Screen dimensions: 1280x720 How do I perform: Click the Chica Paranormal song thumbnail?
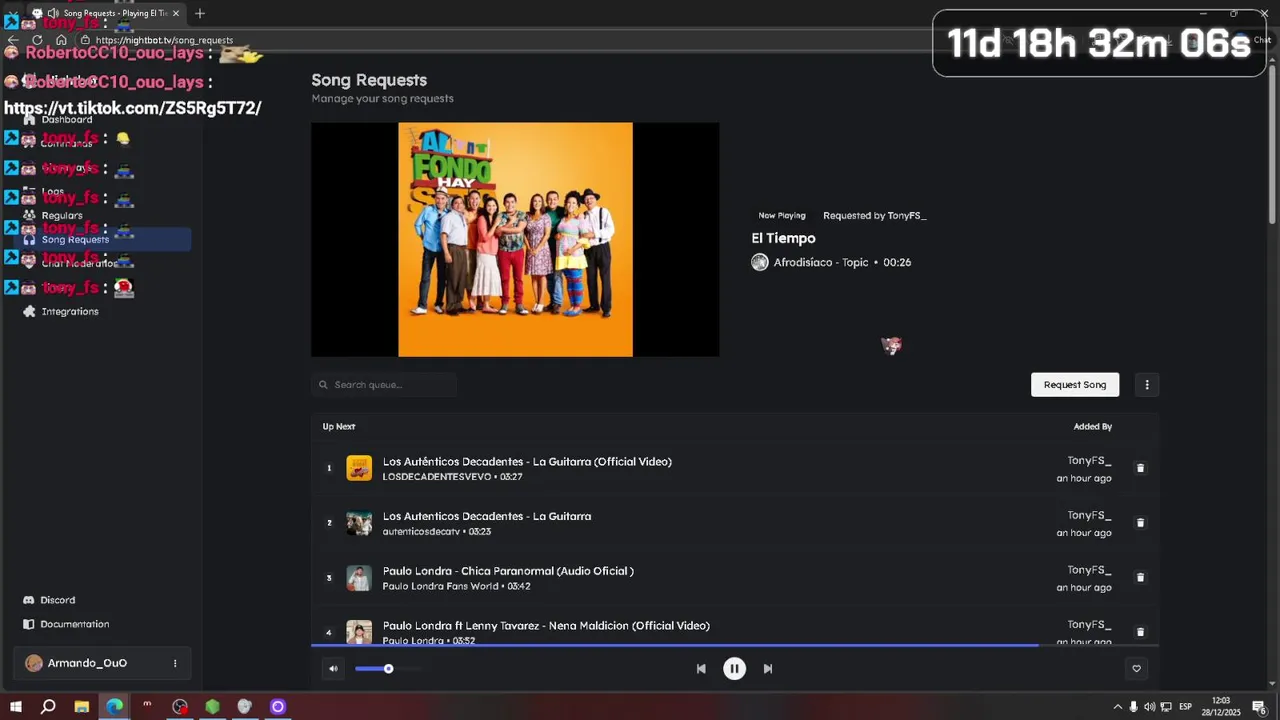click(x=359, y=577)
